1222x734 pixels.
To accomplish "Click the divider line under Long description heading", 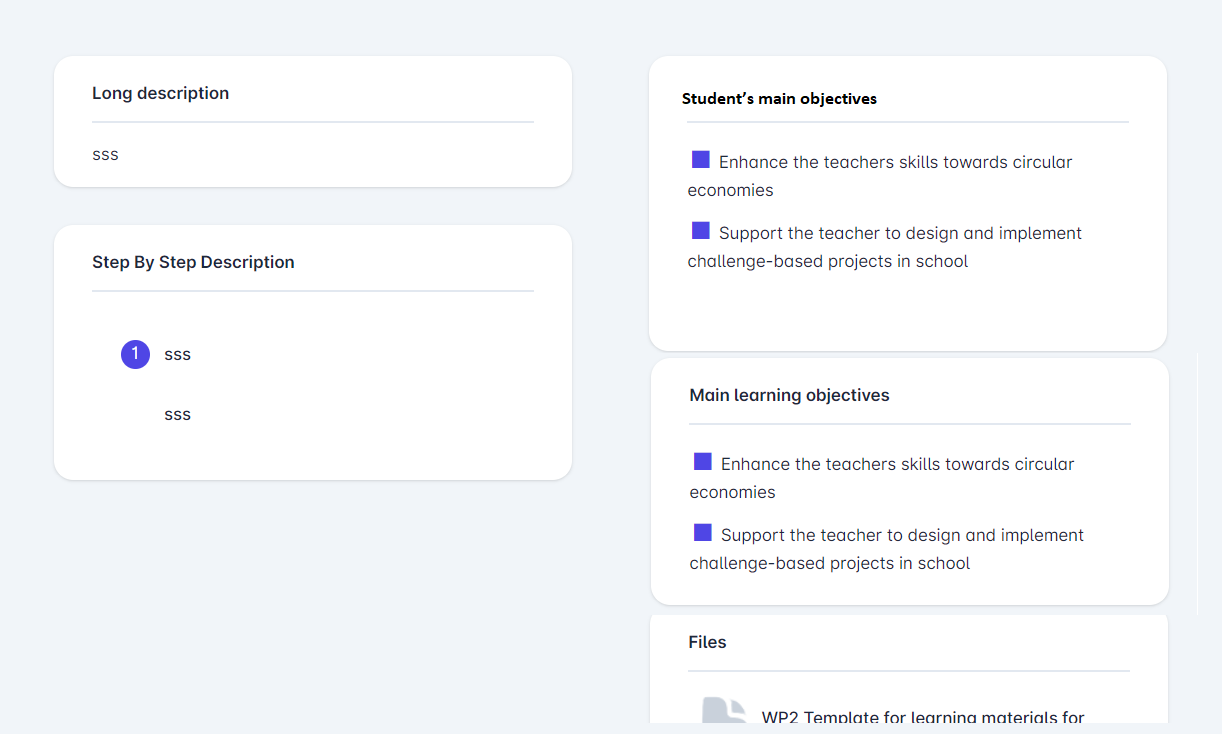I will tap(312, 122).
